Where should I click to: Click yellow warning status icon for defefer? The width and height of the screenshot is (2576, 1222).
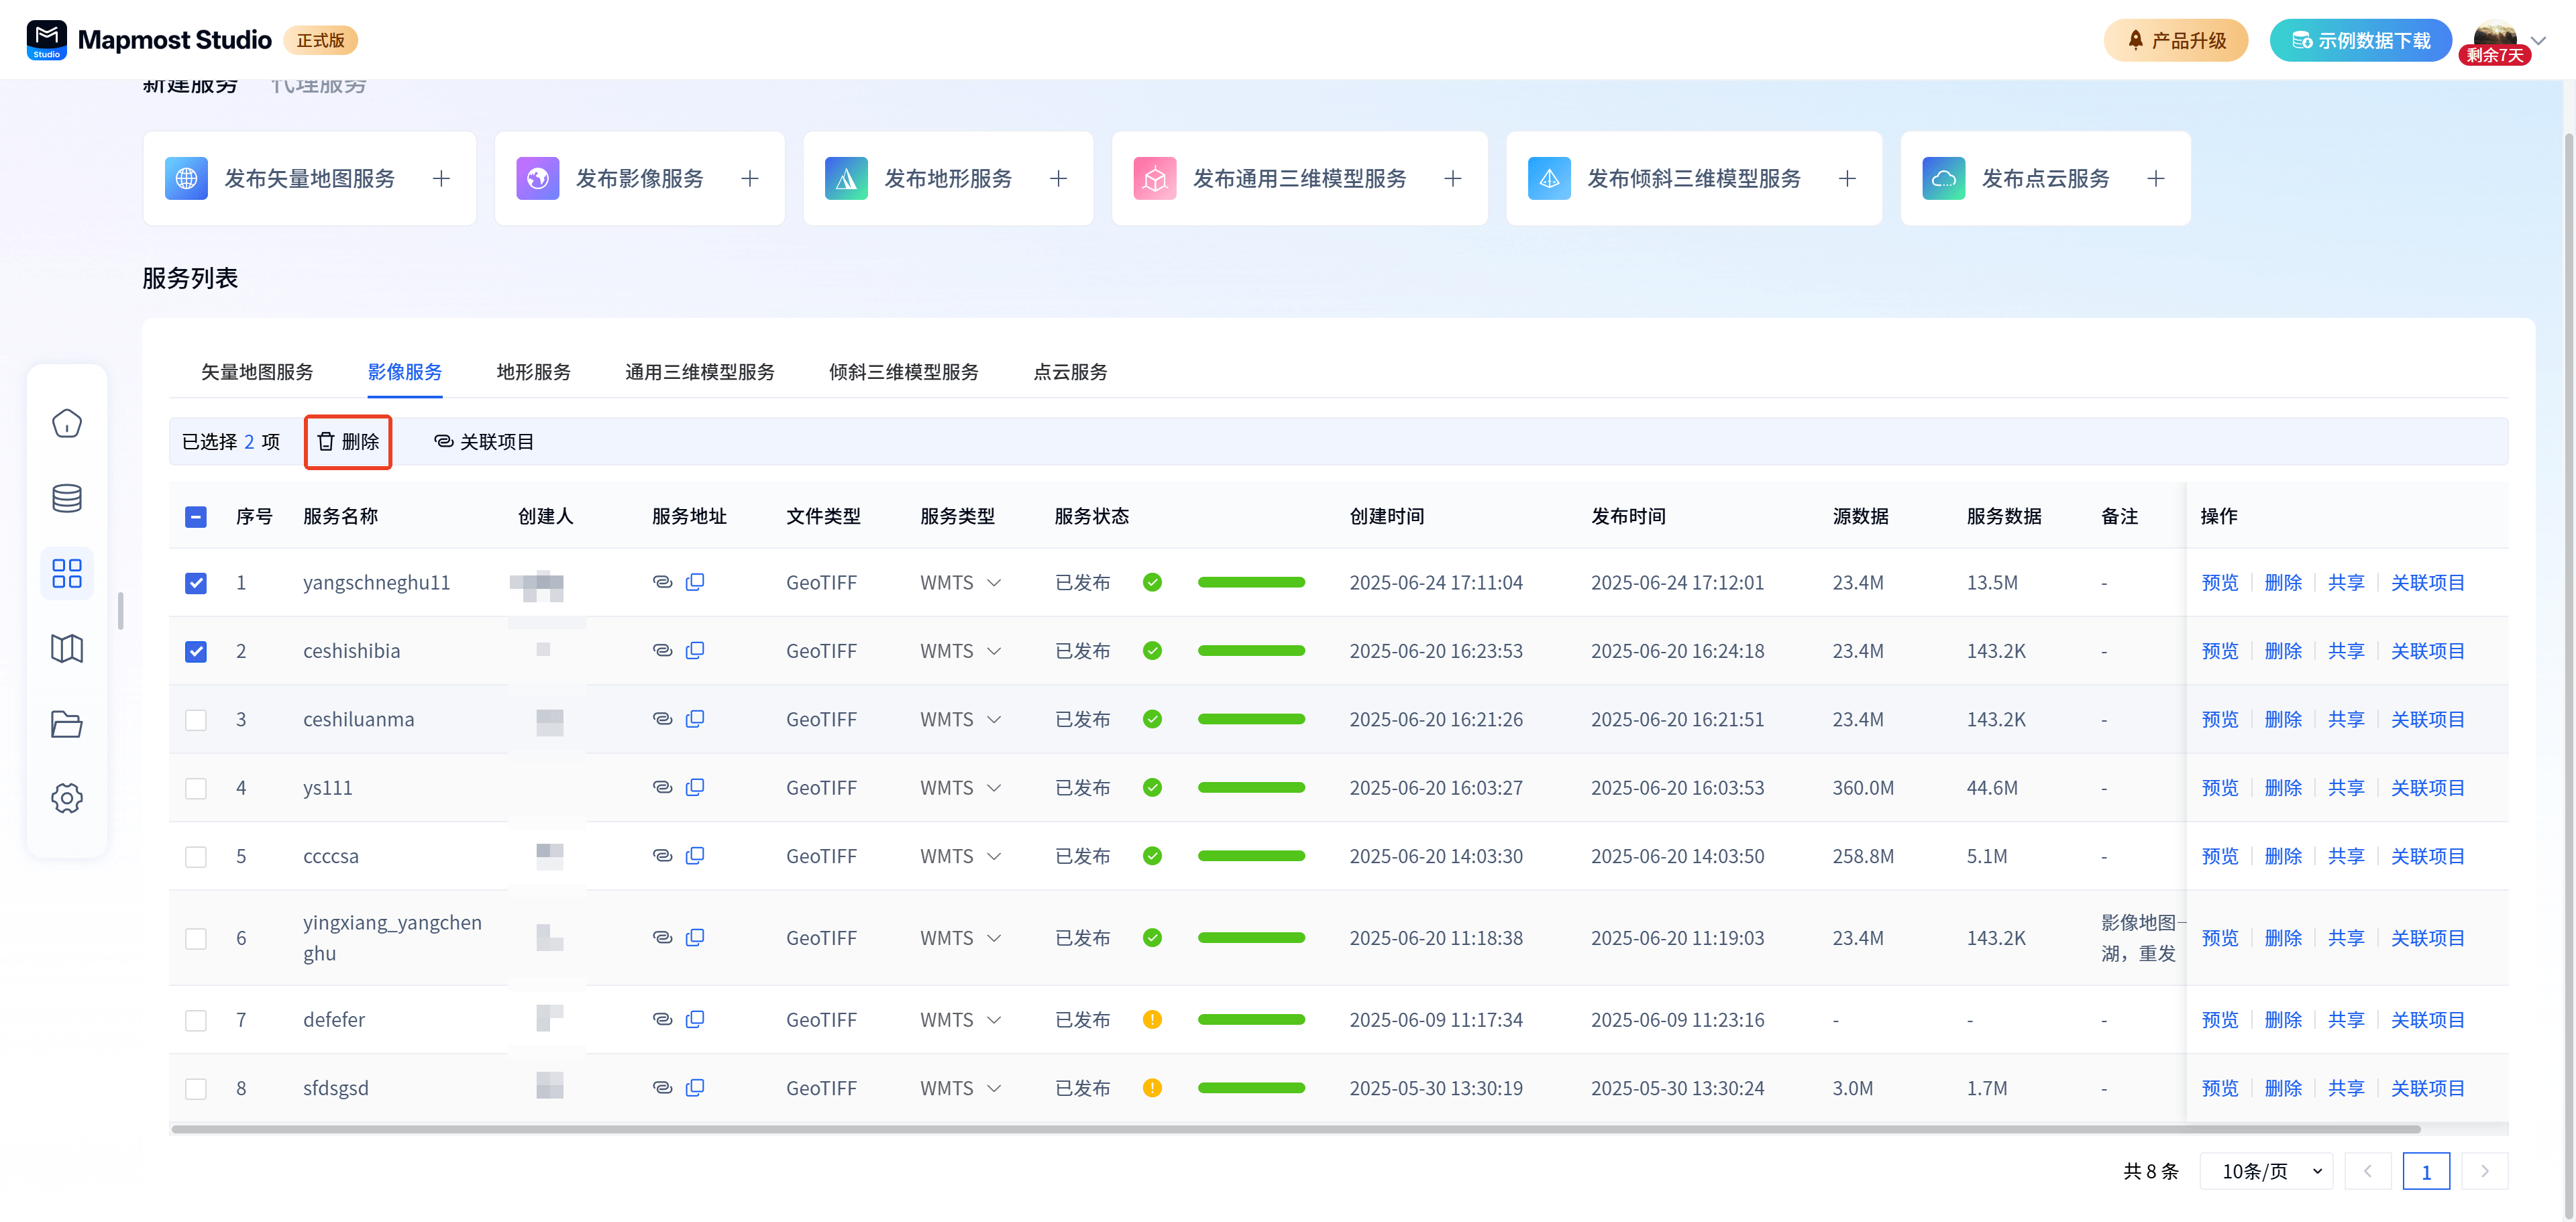(x=1152, y=1019)
